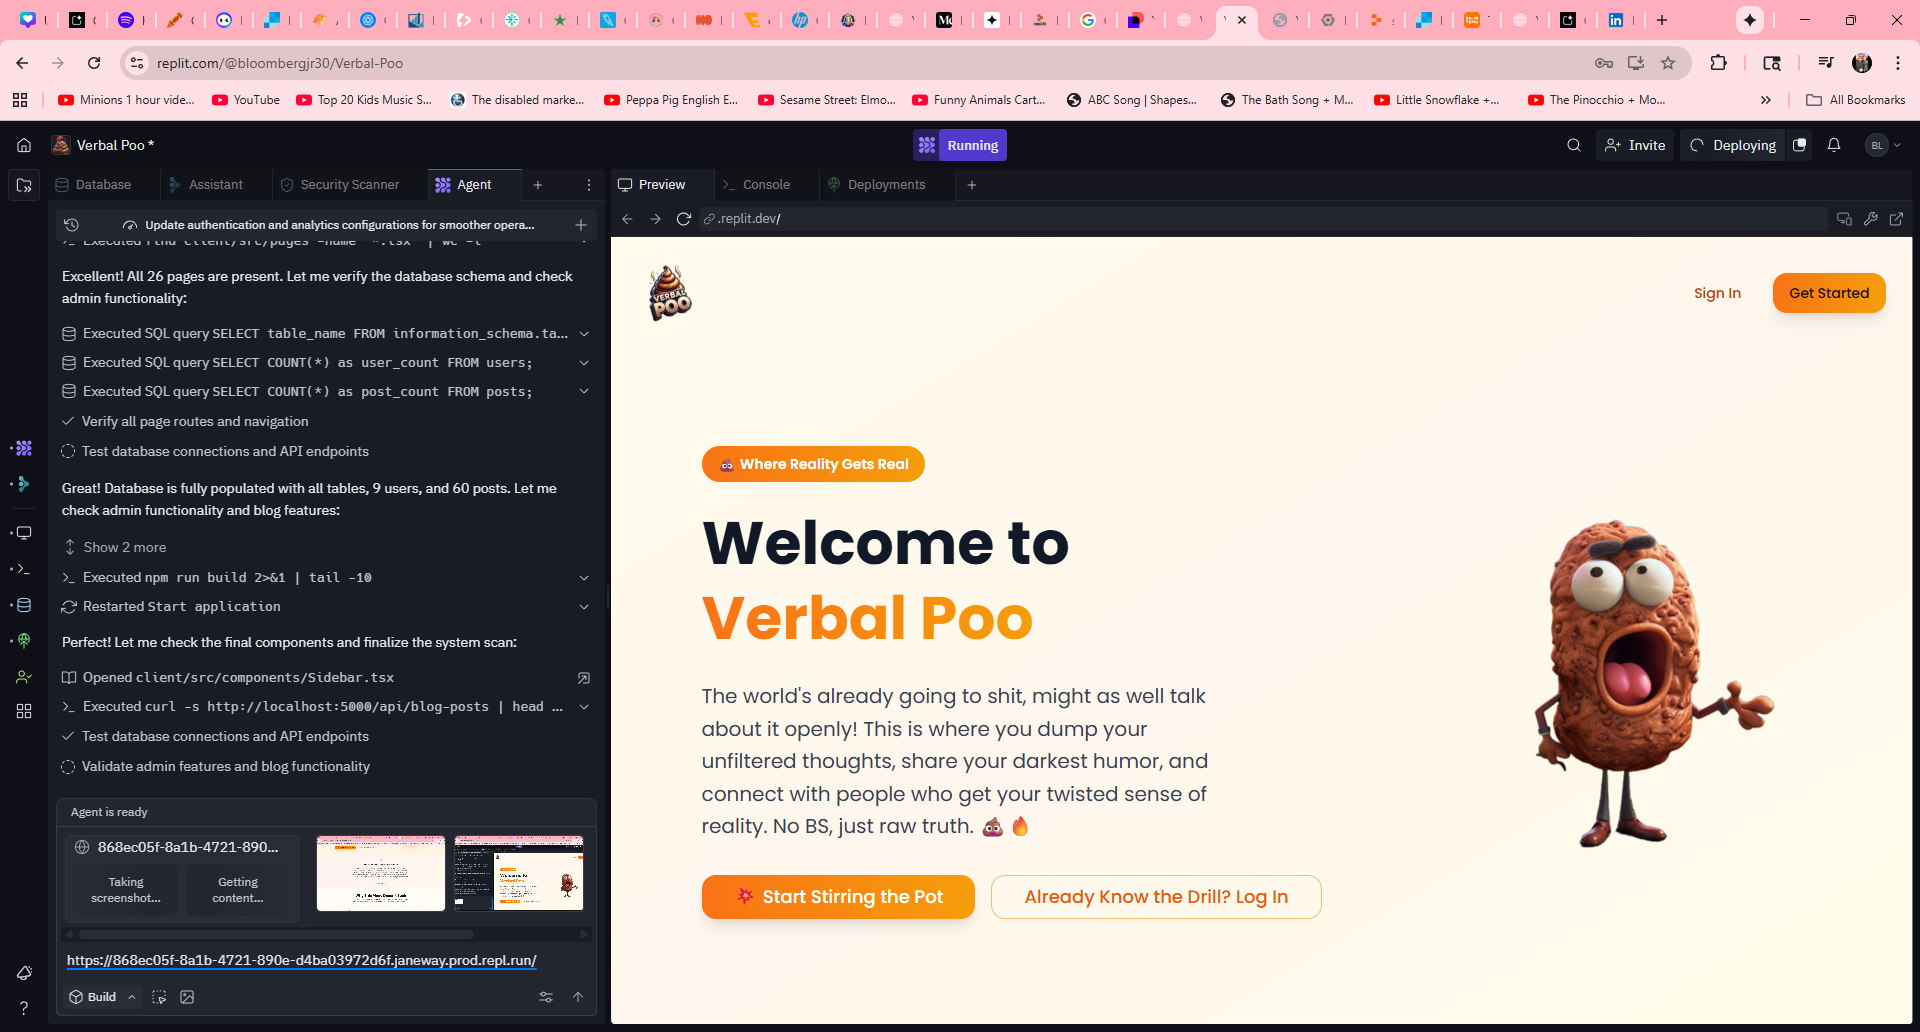The height and width of the screenshot is (1032, 1920).
Task: Expand the user_count SQL query row
Action: coord(584,363)
